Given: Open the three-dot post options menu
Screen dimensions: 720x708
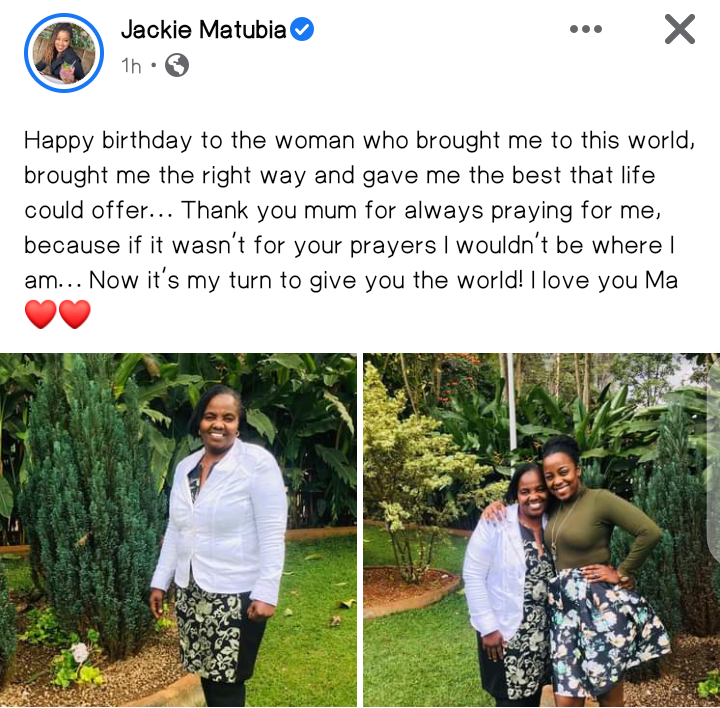Looking at the screenshot, I should point(585,29).
